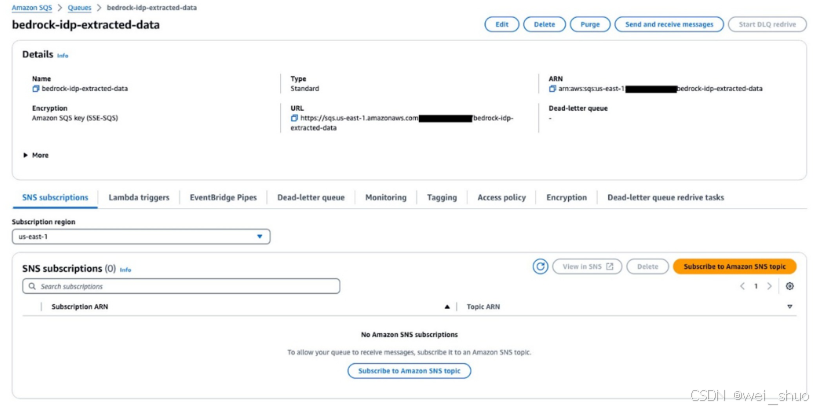This screenshot has height=411, width=821.
Task: Select the Standard type value
Action: pyautogui.click(x=305, y=89)
